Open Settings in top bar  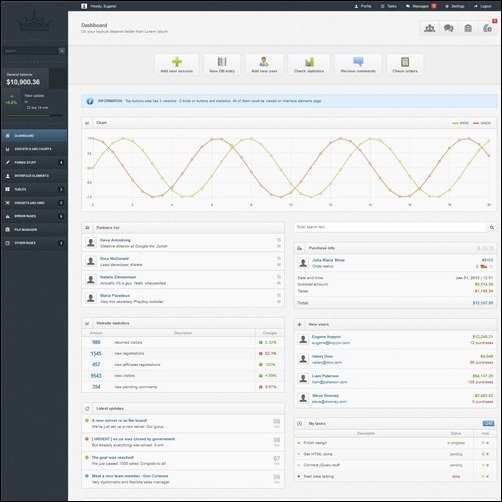(x=455, y=6)
